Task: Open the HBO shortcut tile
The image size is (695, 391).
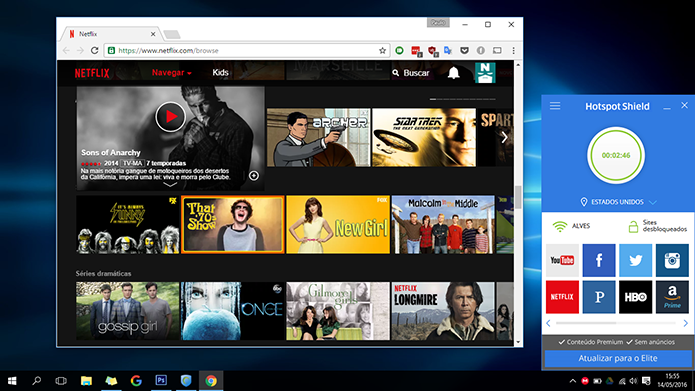Action: [636, 297]
